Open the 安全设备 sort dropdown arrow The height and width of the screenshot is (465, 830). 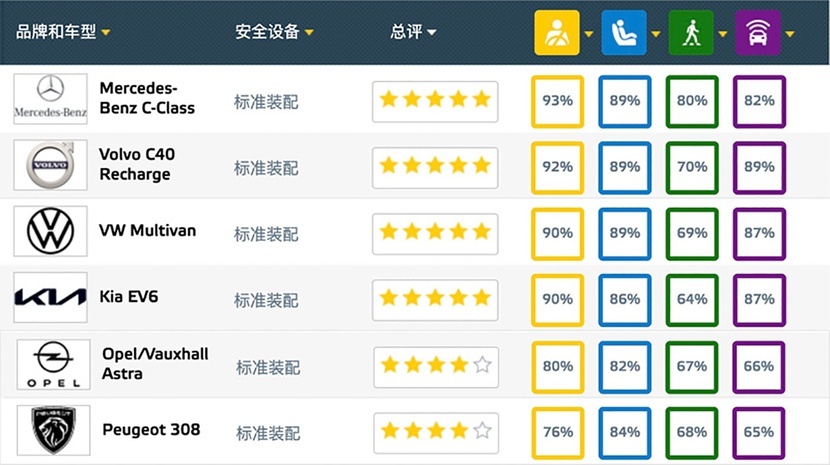point(309,33)
